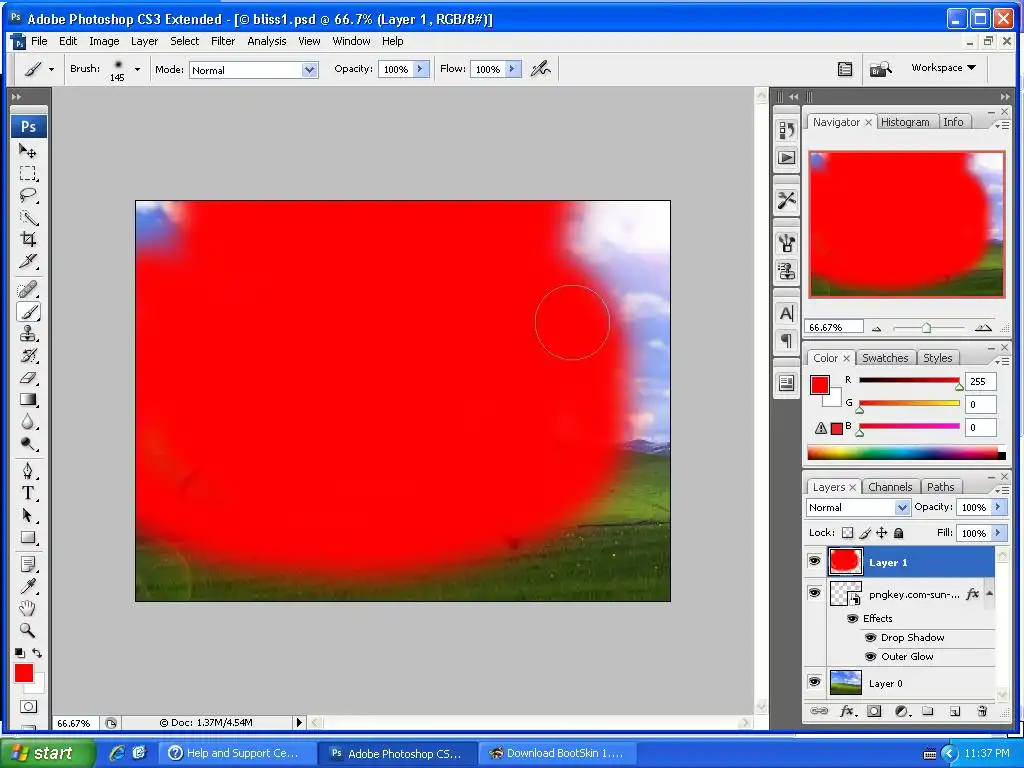Select the Crop tool
1024x768 pixels.
[27, 239]
